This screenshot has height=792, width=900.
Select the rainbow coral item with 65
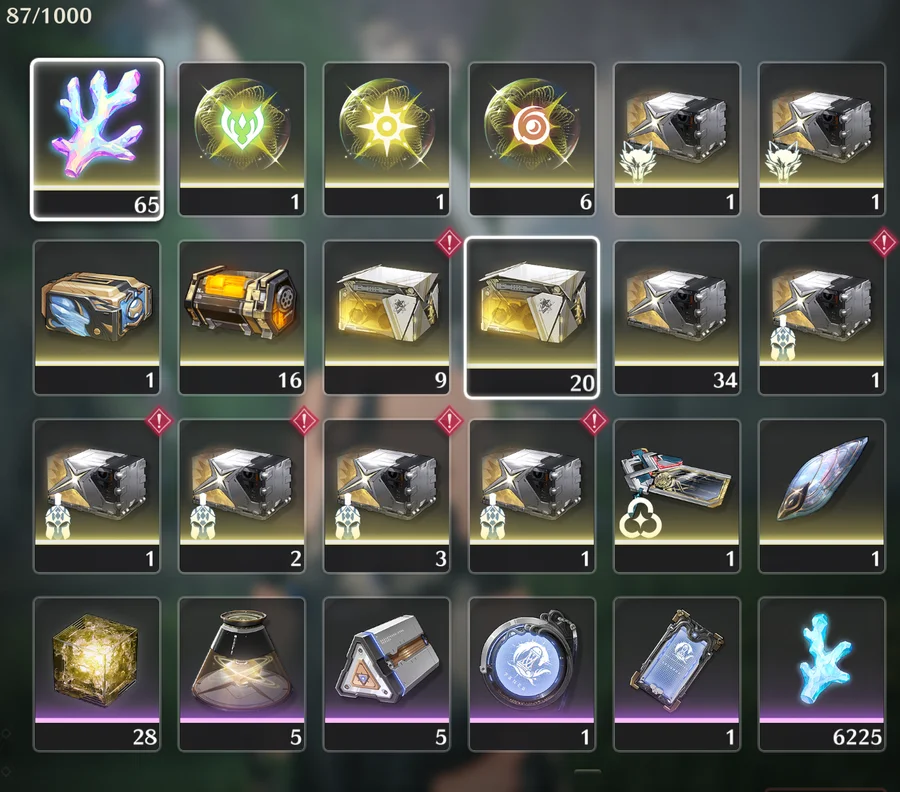(x=97, y=139)
